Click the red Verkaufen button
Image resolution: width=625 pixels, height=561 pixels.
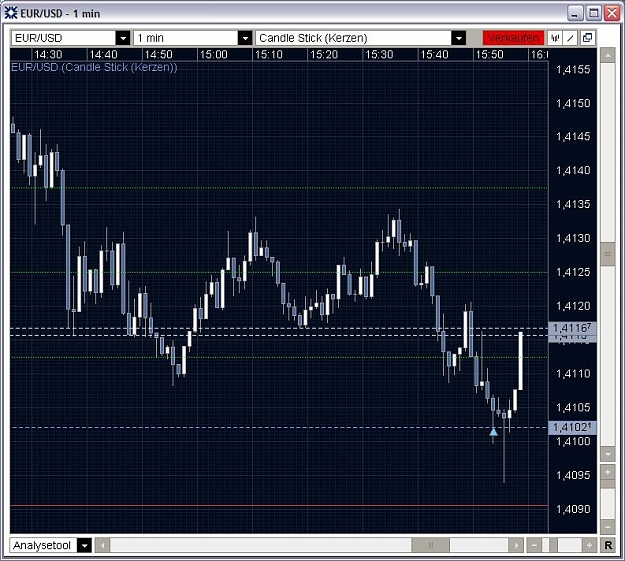513,38
